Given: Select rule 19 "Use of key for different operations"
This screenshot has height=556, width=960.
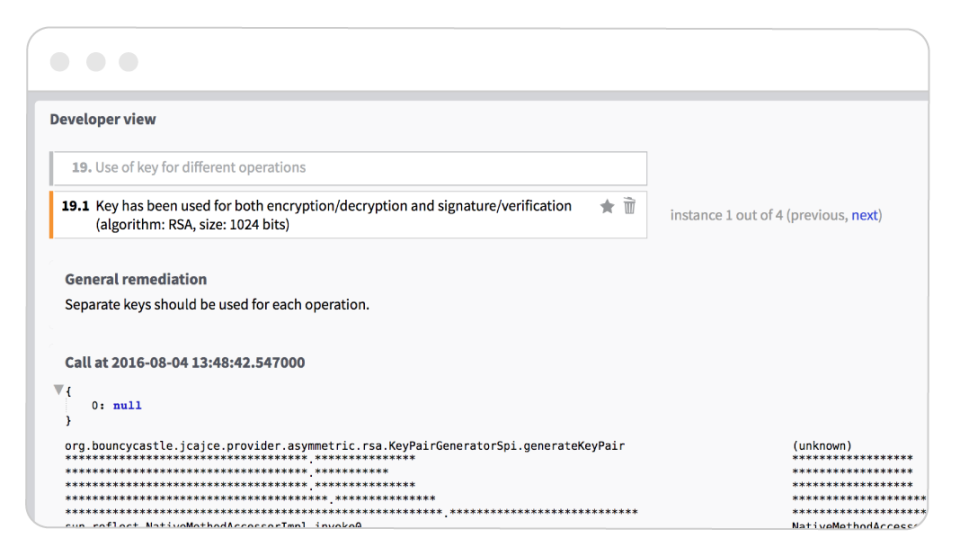Looking at the screenshot, I should coord(348,168).
